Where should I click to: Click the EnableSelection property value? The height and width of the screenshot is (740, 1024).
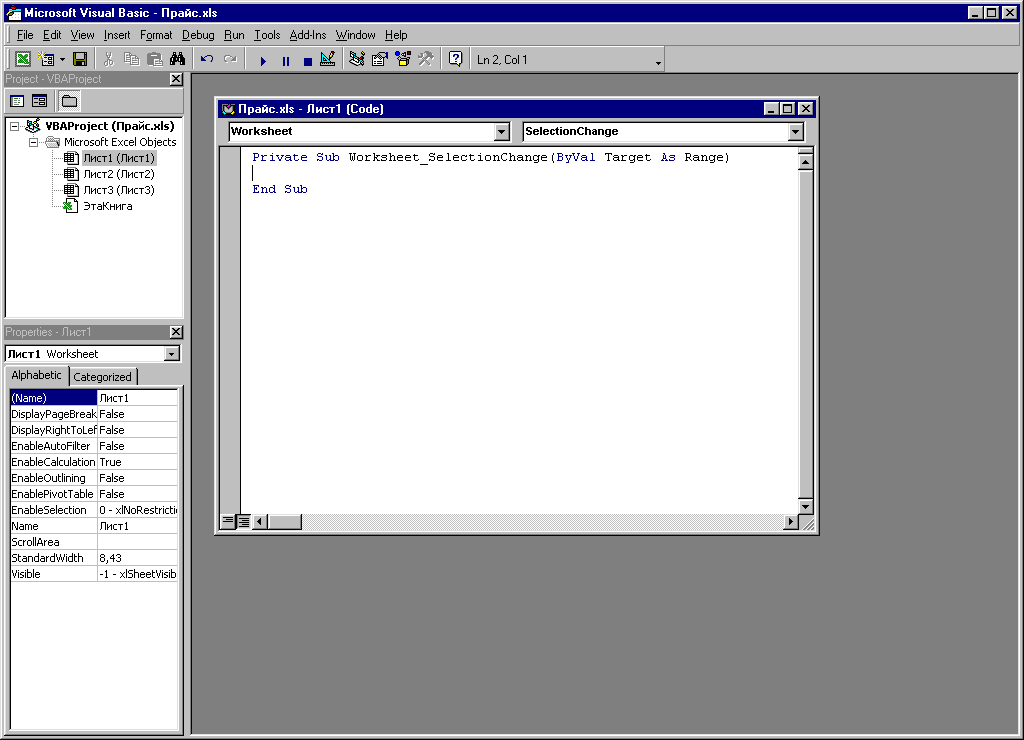point(137,510)
